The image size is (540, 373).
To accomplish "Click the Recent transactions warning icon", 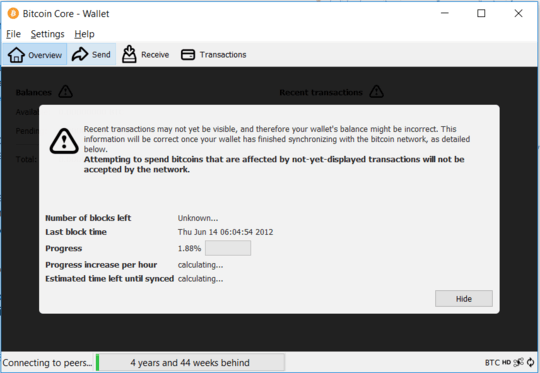I will [376, 92].
